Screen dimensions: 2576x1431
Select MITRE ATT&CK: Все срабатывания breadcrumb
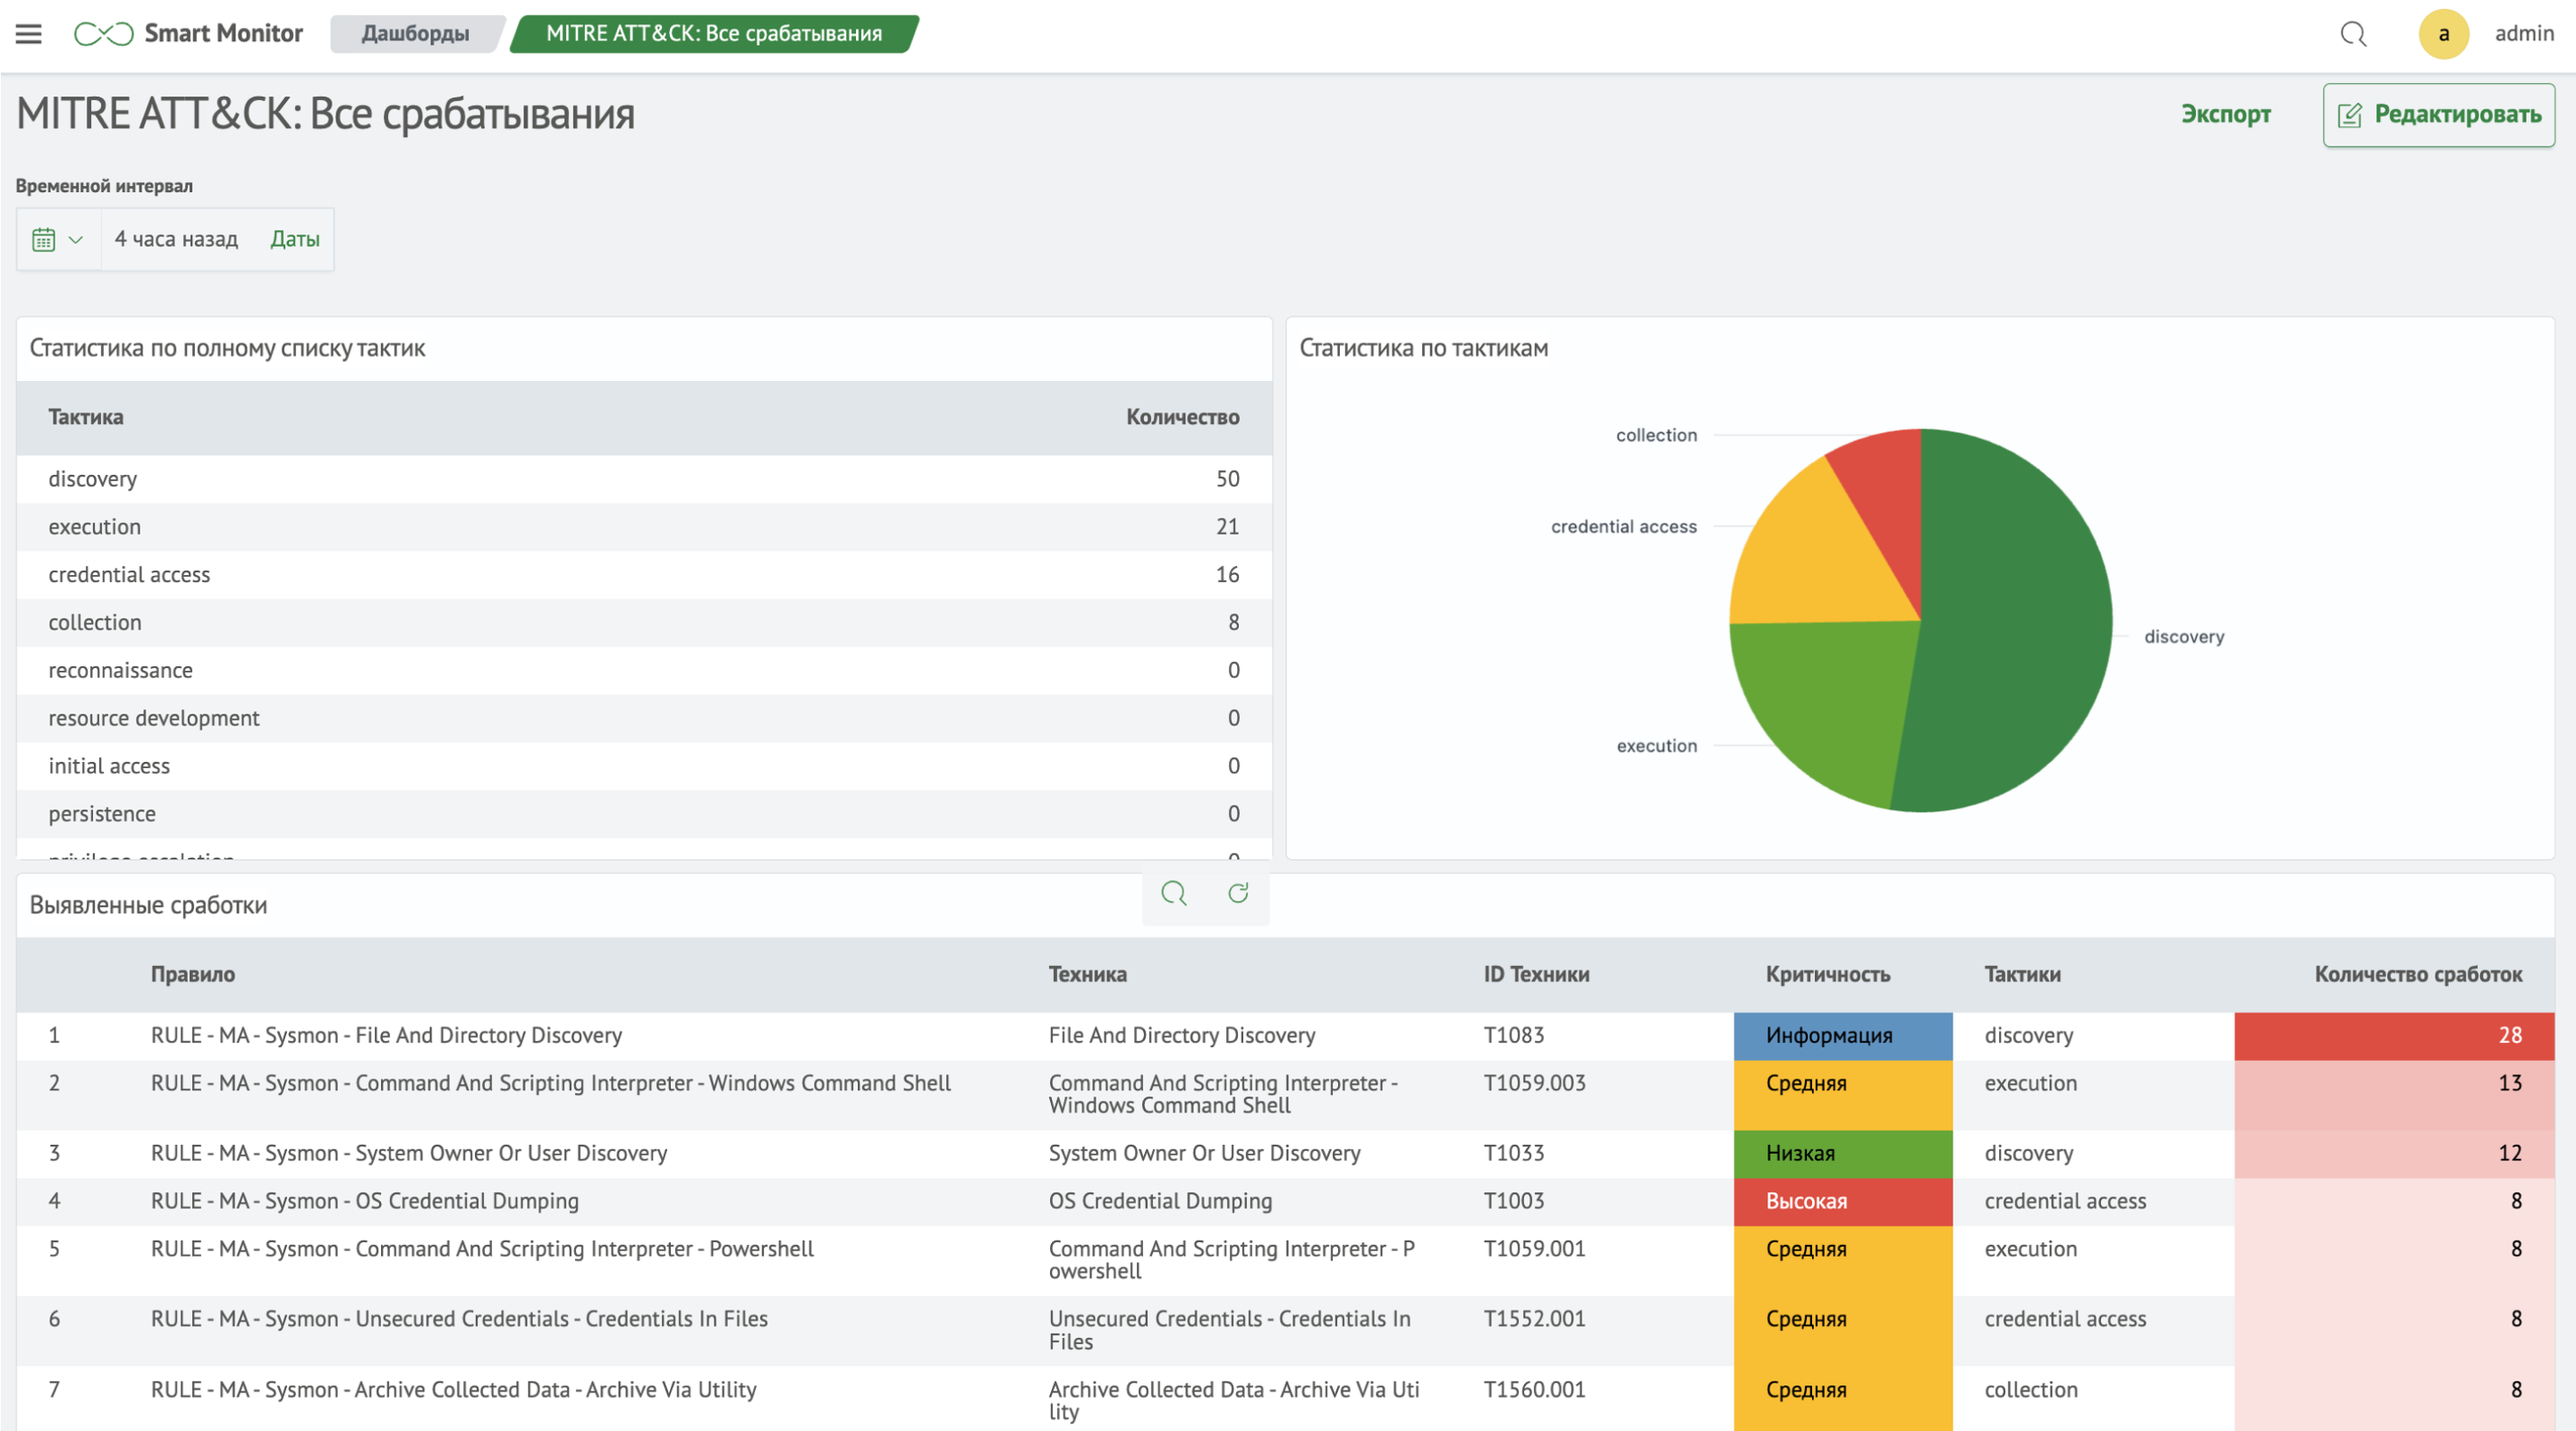pos(713,34)
